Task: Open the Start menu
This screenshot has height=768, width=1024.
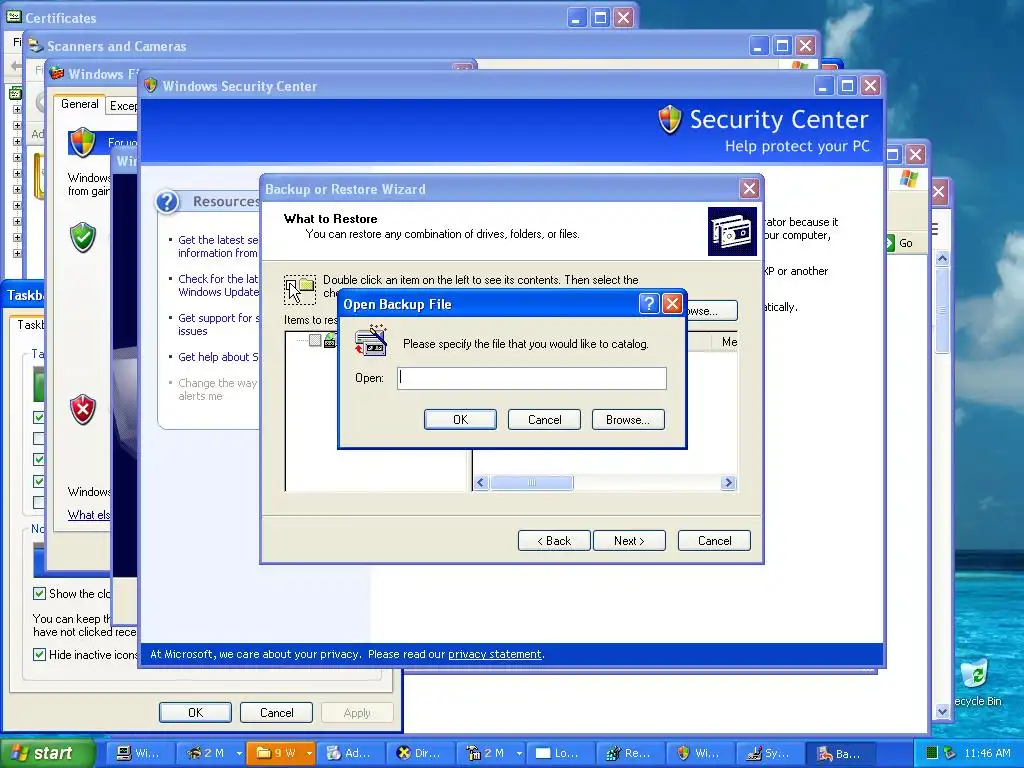Action: [x=47, y=753]
